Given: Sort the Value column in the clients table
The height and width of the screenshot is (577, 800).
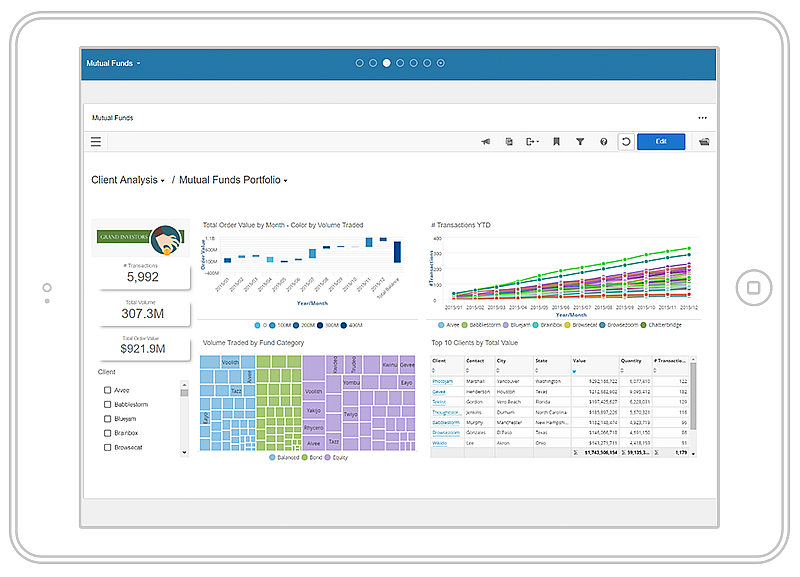Looking at the screenshot, I should tap(574, 372).
